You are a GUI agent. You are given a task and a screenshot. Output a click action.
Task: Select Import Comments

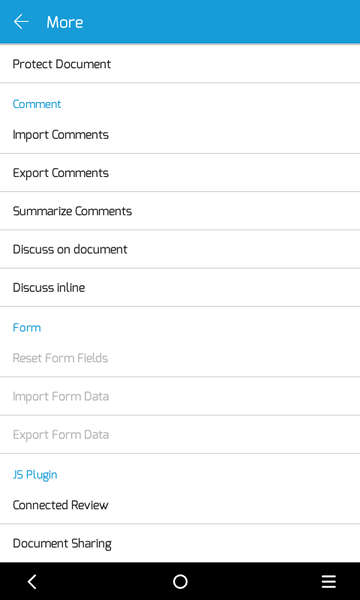click(180, 135)
